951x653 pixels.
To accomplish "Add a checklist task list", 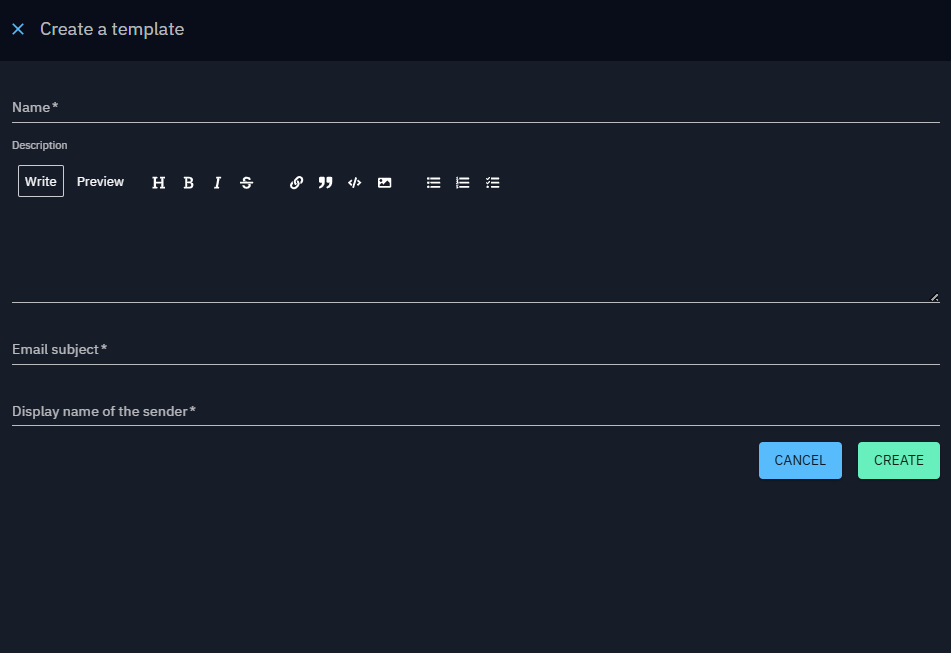I will click(x=492, y=183).
